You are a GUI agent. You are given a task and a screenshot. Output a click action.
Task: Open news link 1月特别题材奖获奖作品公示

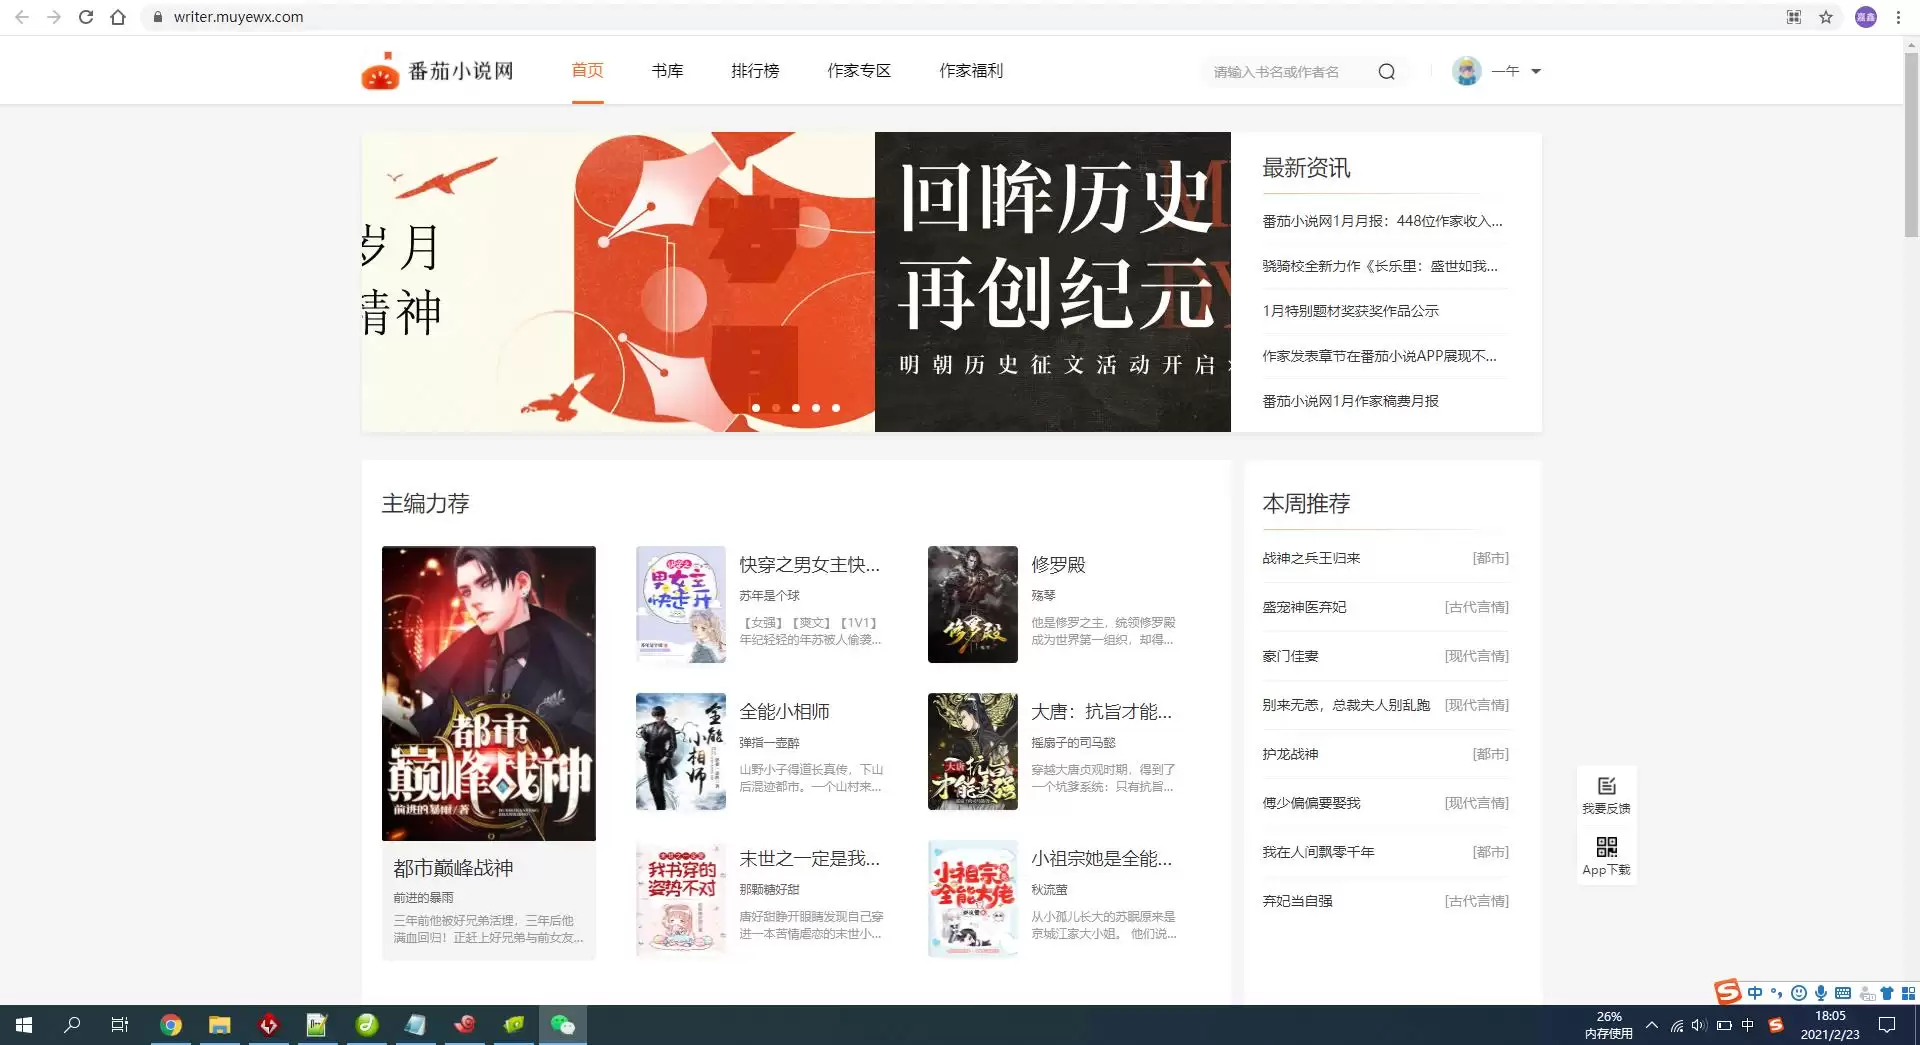(x=1350, y=311)
